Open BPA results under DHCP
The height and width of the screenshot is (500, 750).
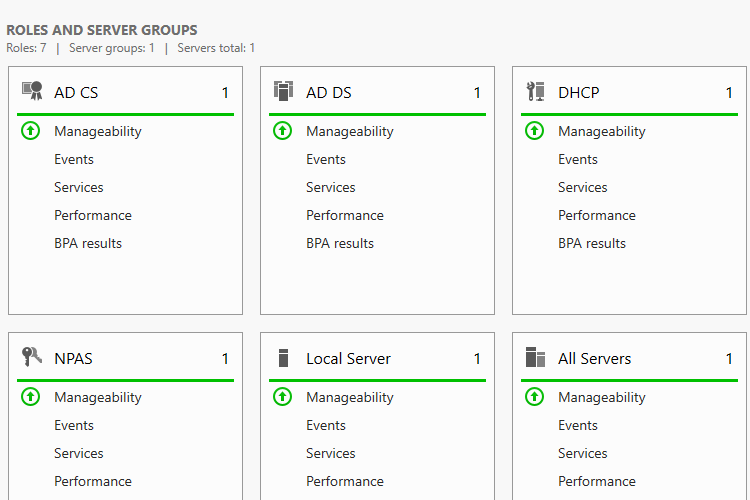[x=592, y=243]
